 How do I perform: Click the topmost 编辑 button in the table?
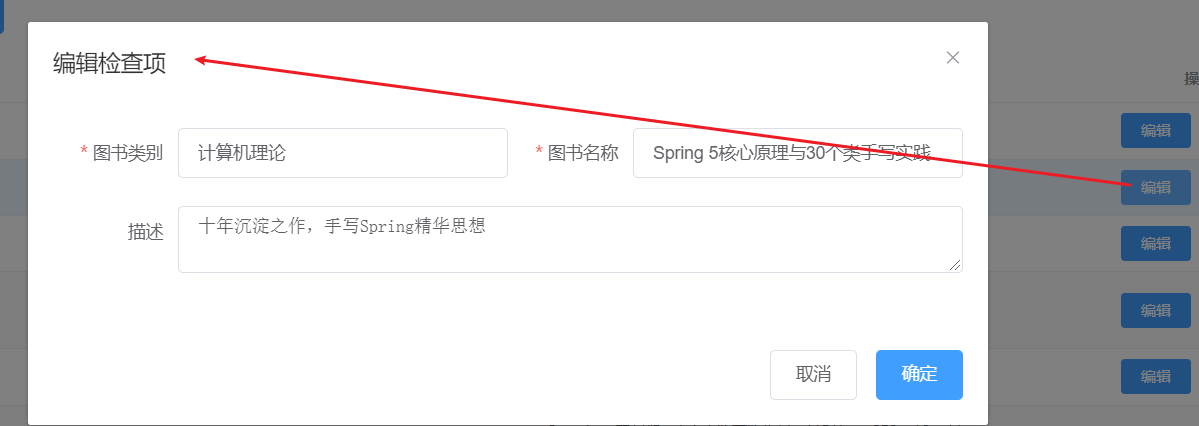[x=1155, y=130]
